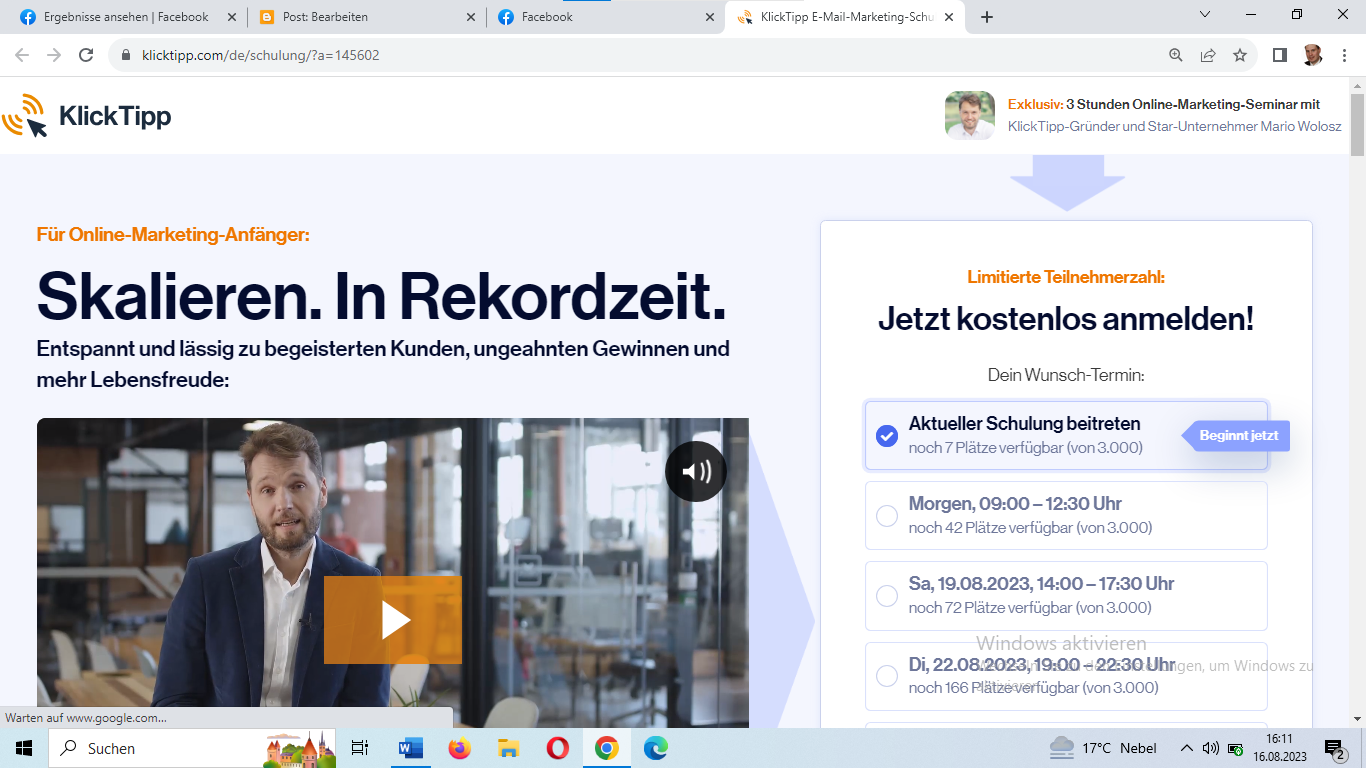The image size is (1366, 768).
Task: Open the Chrome taskbar icon
Action: coord(606,748)
